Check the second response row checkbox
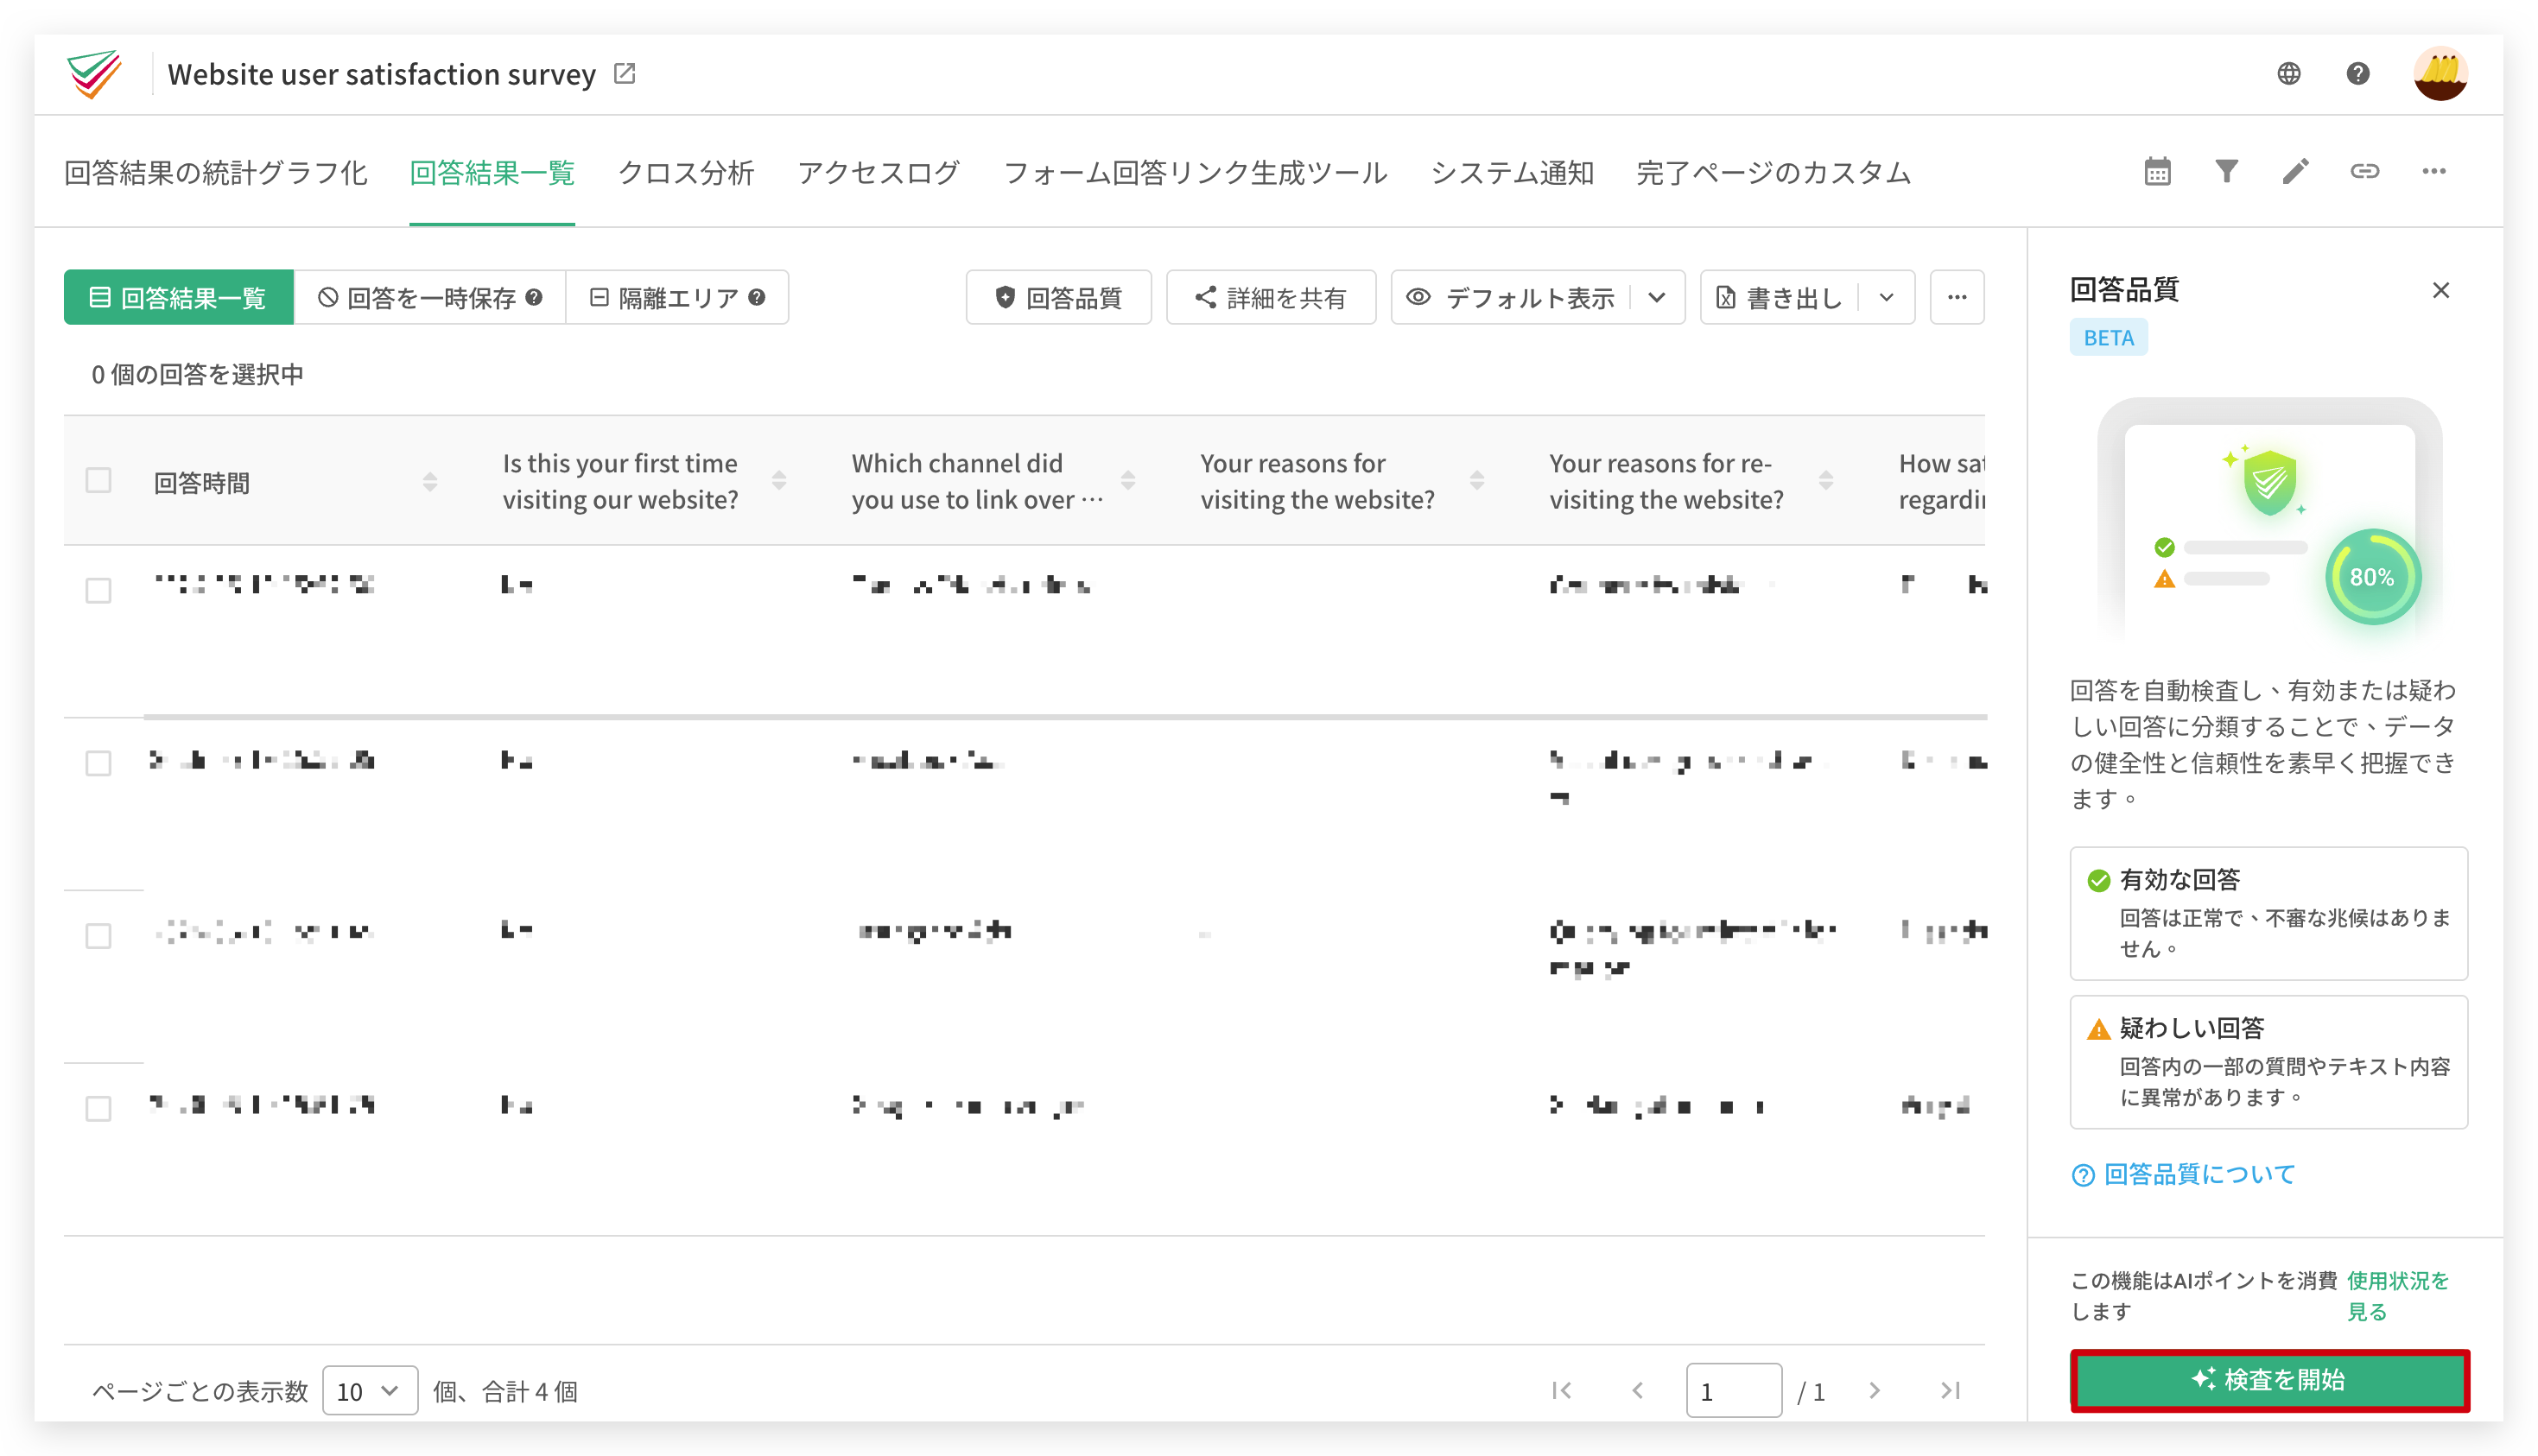 coord(98,763)
